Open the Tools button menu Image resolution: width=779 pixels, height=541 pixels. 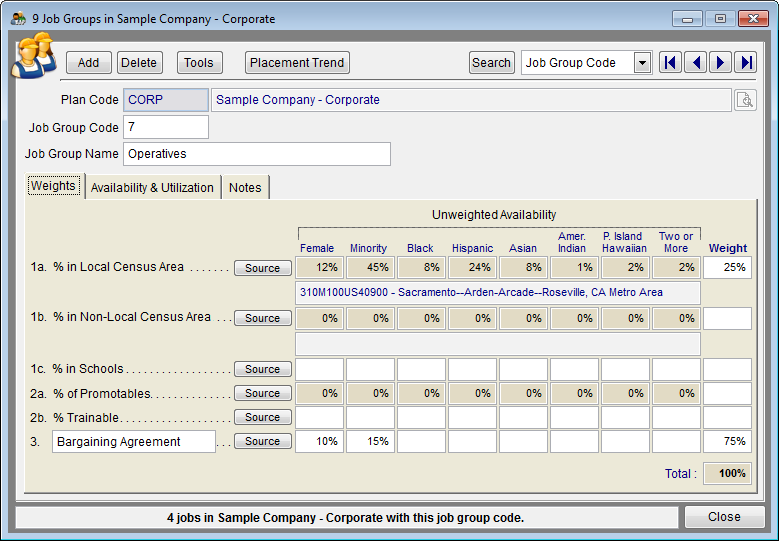[199, 63]
